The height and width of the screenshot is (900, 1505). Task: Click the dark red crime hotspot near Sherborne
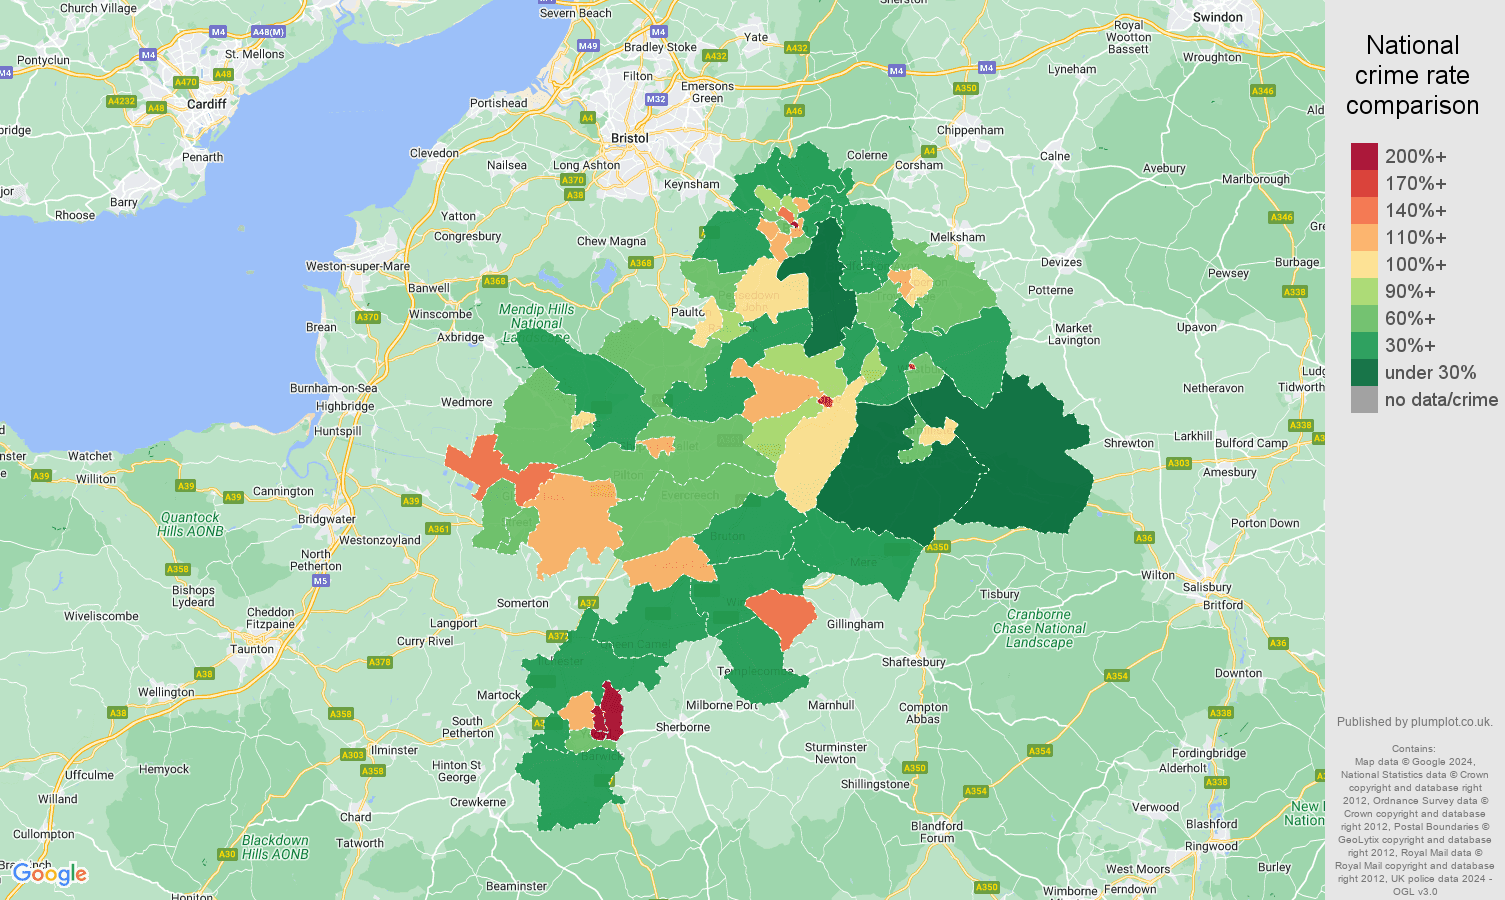coord(612,710)
